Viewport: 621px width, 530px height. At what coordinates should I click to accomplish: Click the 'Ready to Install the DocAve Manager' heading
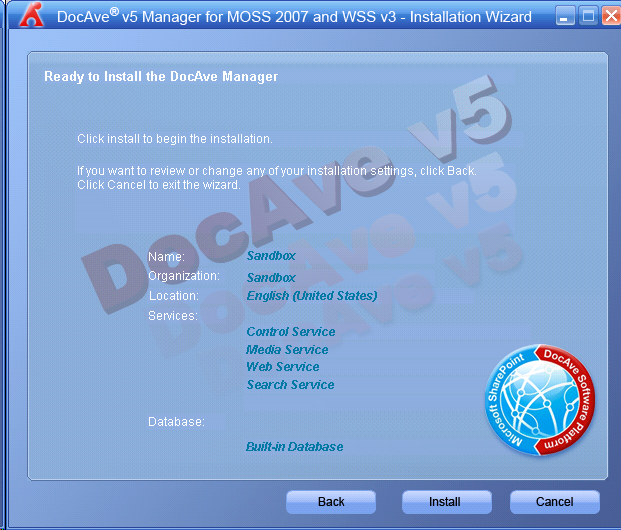tap(161, 76)
